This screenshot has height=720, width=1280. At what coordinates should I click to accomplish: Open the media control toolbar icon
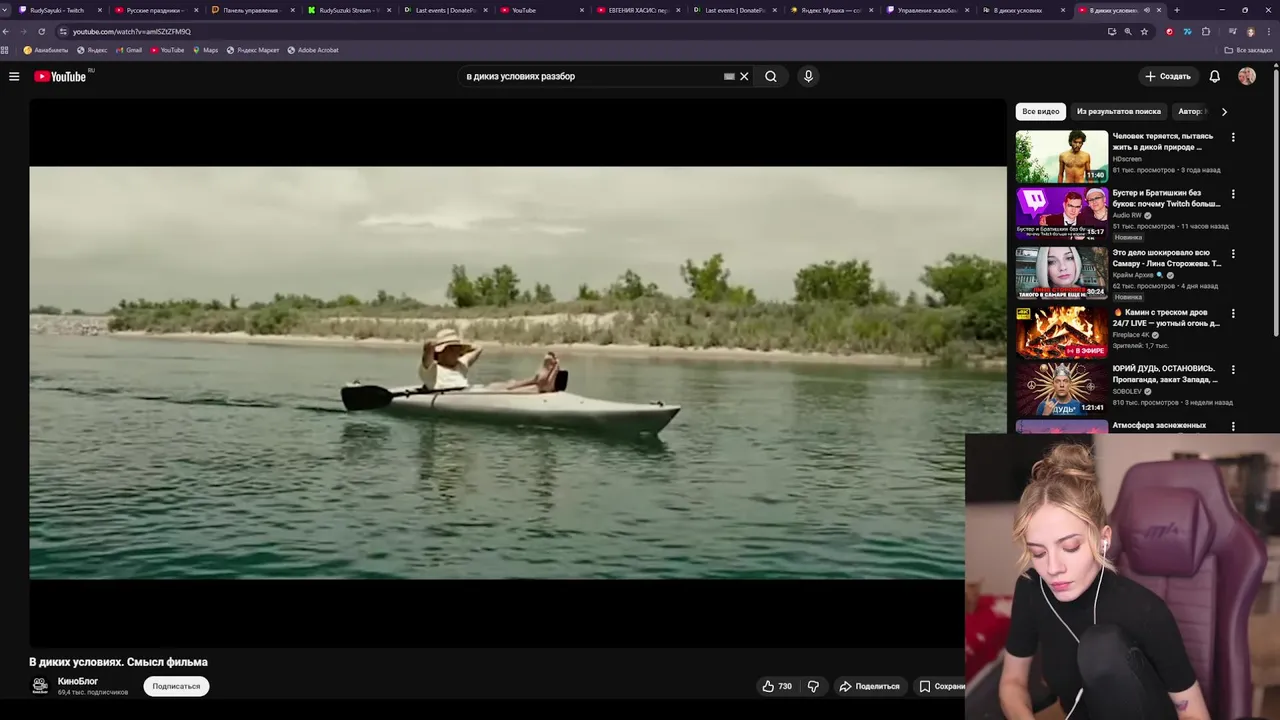coord(1231,31)
